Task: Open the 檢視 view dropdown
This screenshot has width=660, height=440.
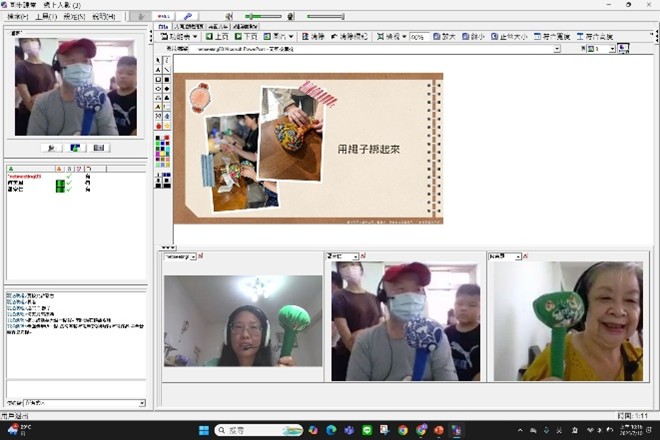Action: 392,37
